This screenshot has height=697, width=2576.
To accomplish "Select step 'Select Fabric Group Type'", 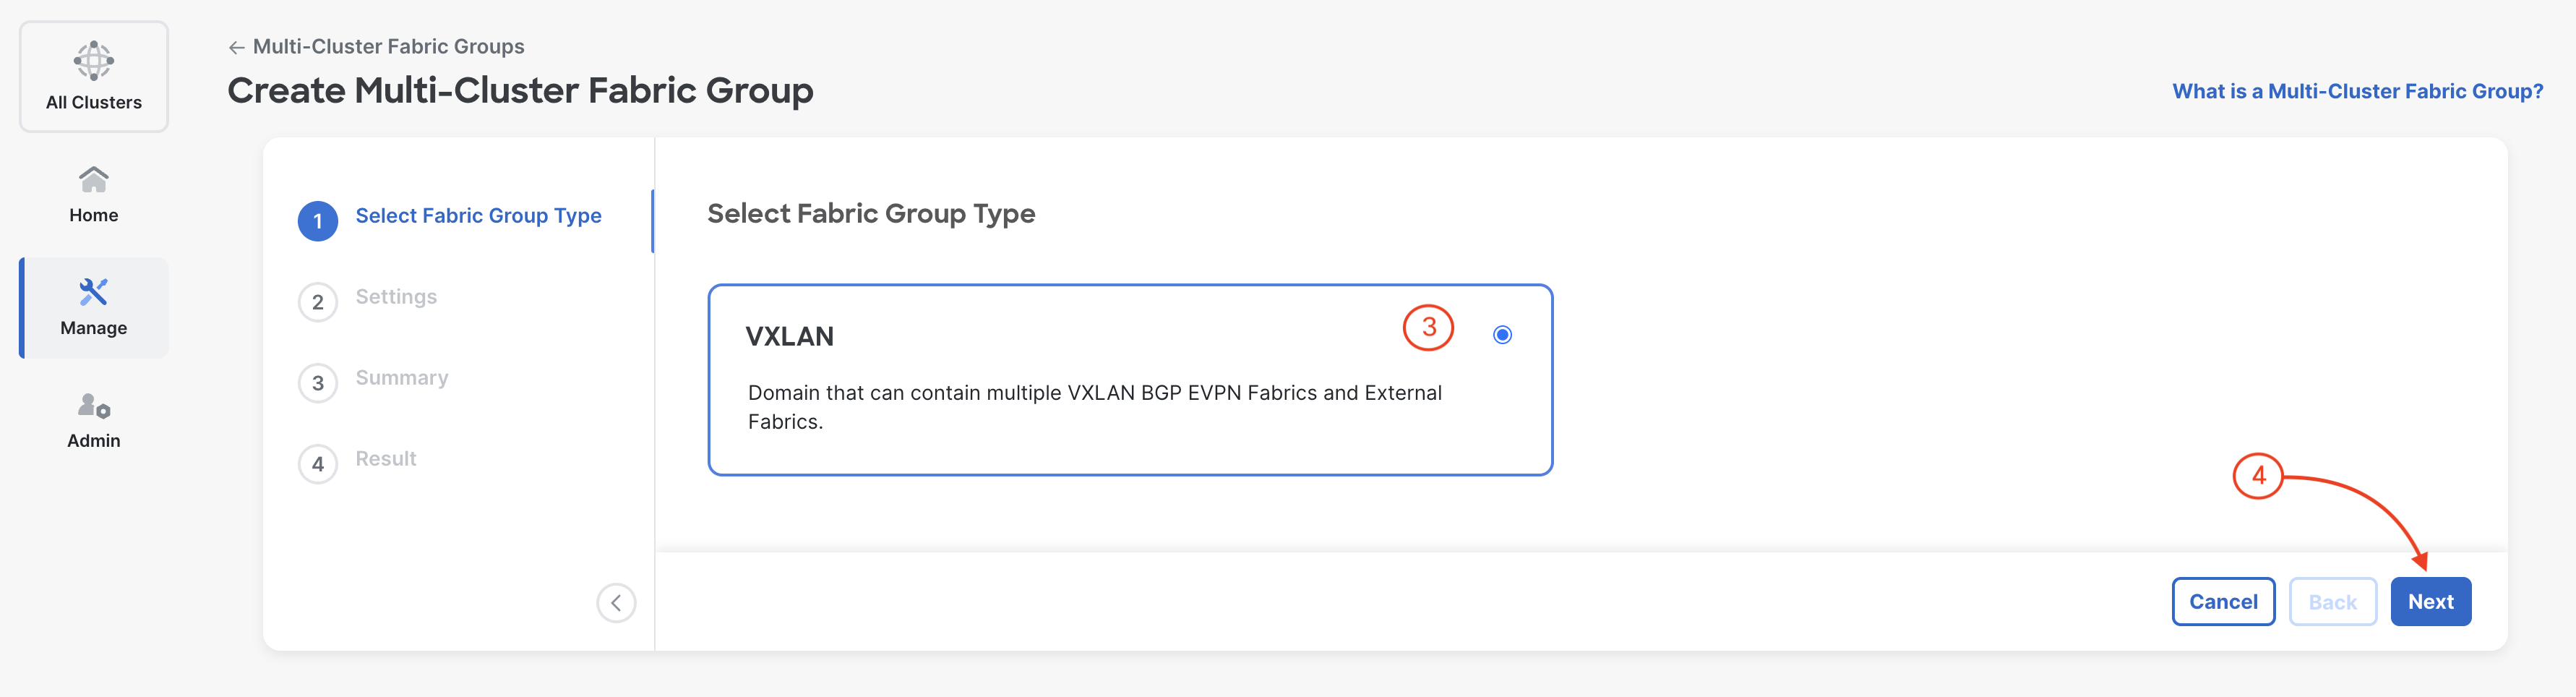I will tap(478, 216).
